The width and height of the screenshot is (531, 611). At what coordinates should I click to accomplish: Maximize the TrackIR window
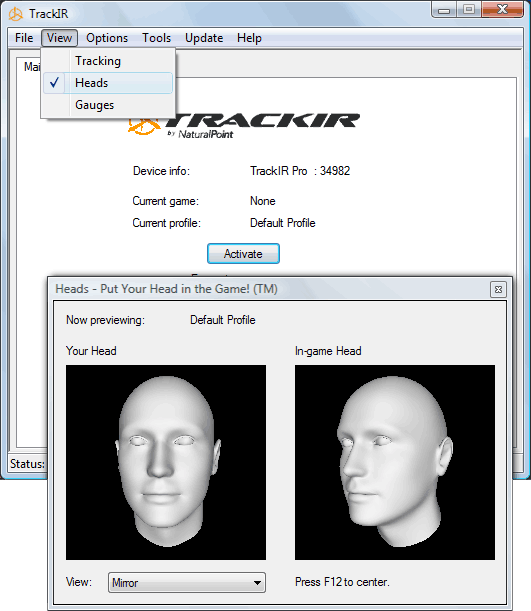click(x=469, y=10)
